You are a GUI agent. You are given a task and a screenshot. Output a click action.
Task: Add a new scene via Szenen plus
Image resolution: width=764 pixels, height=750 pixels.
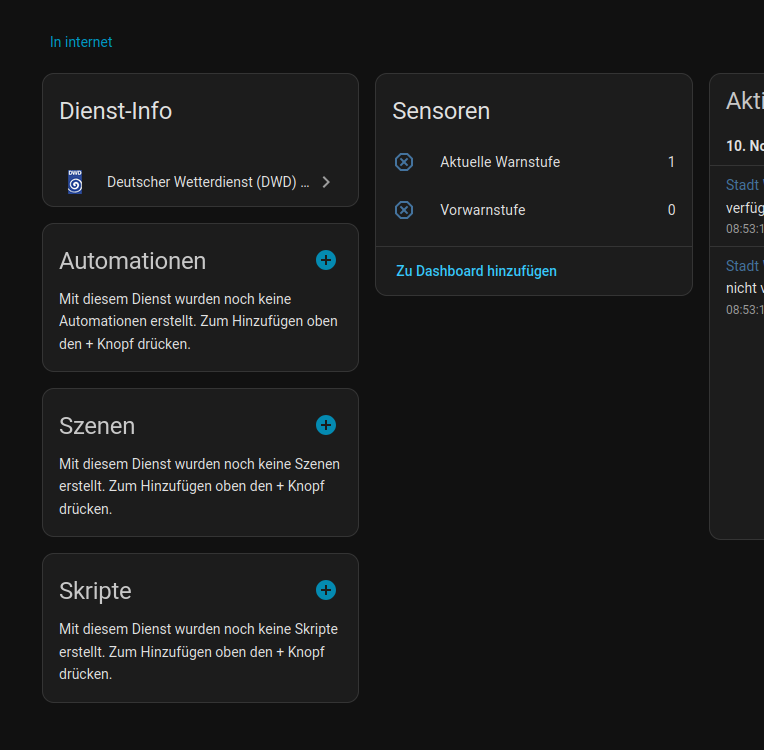[x=326, y=425]
